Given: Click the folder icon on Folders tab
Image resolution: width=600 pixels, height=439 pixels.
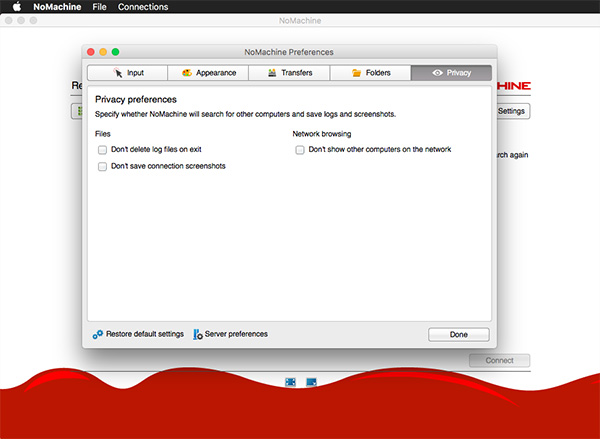Looking at the screenshot, I should (x=356, y=73).
